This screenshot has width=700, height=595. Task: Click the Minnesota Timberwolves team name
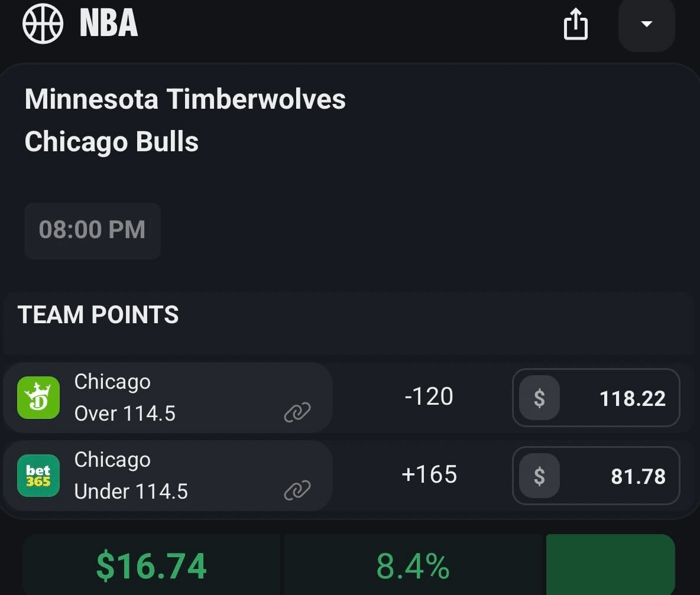point(185,99)
